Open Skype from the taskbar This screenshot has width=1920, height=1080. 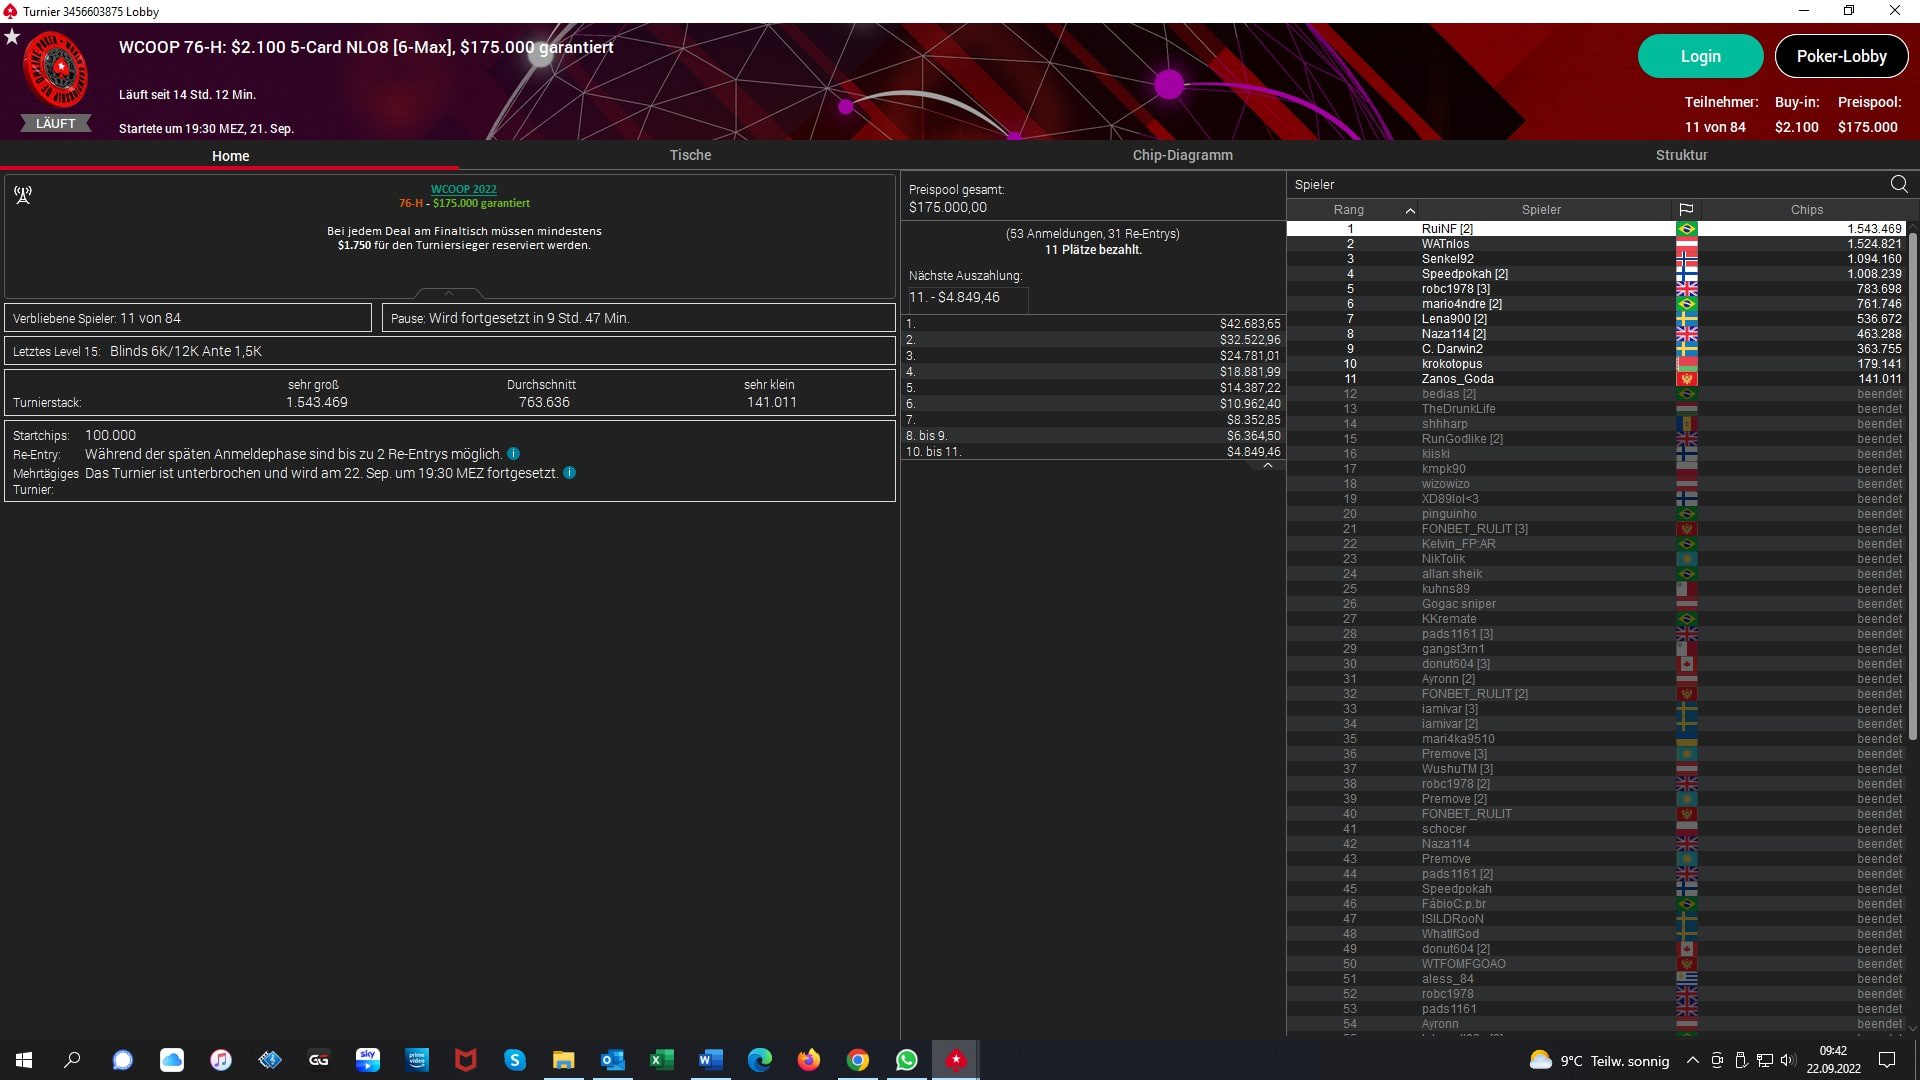click(514, 1060)
